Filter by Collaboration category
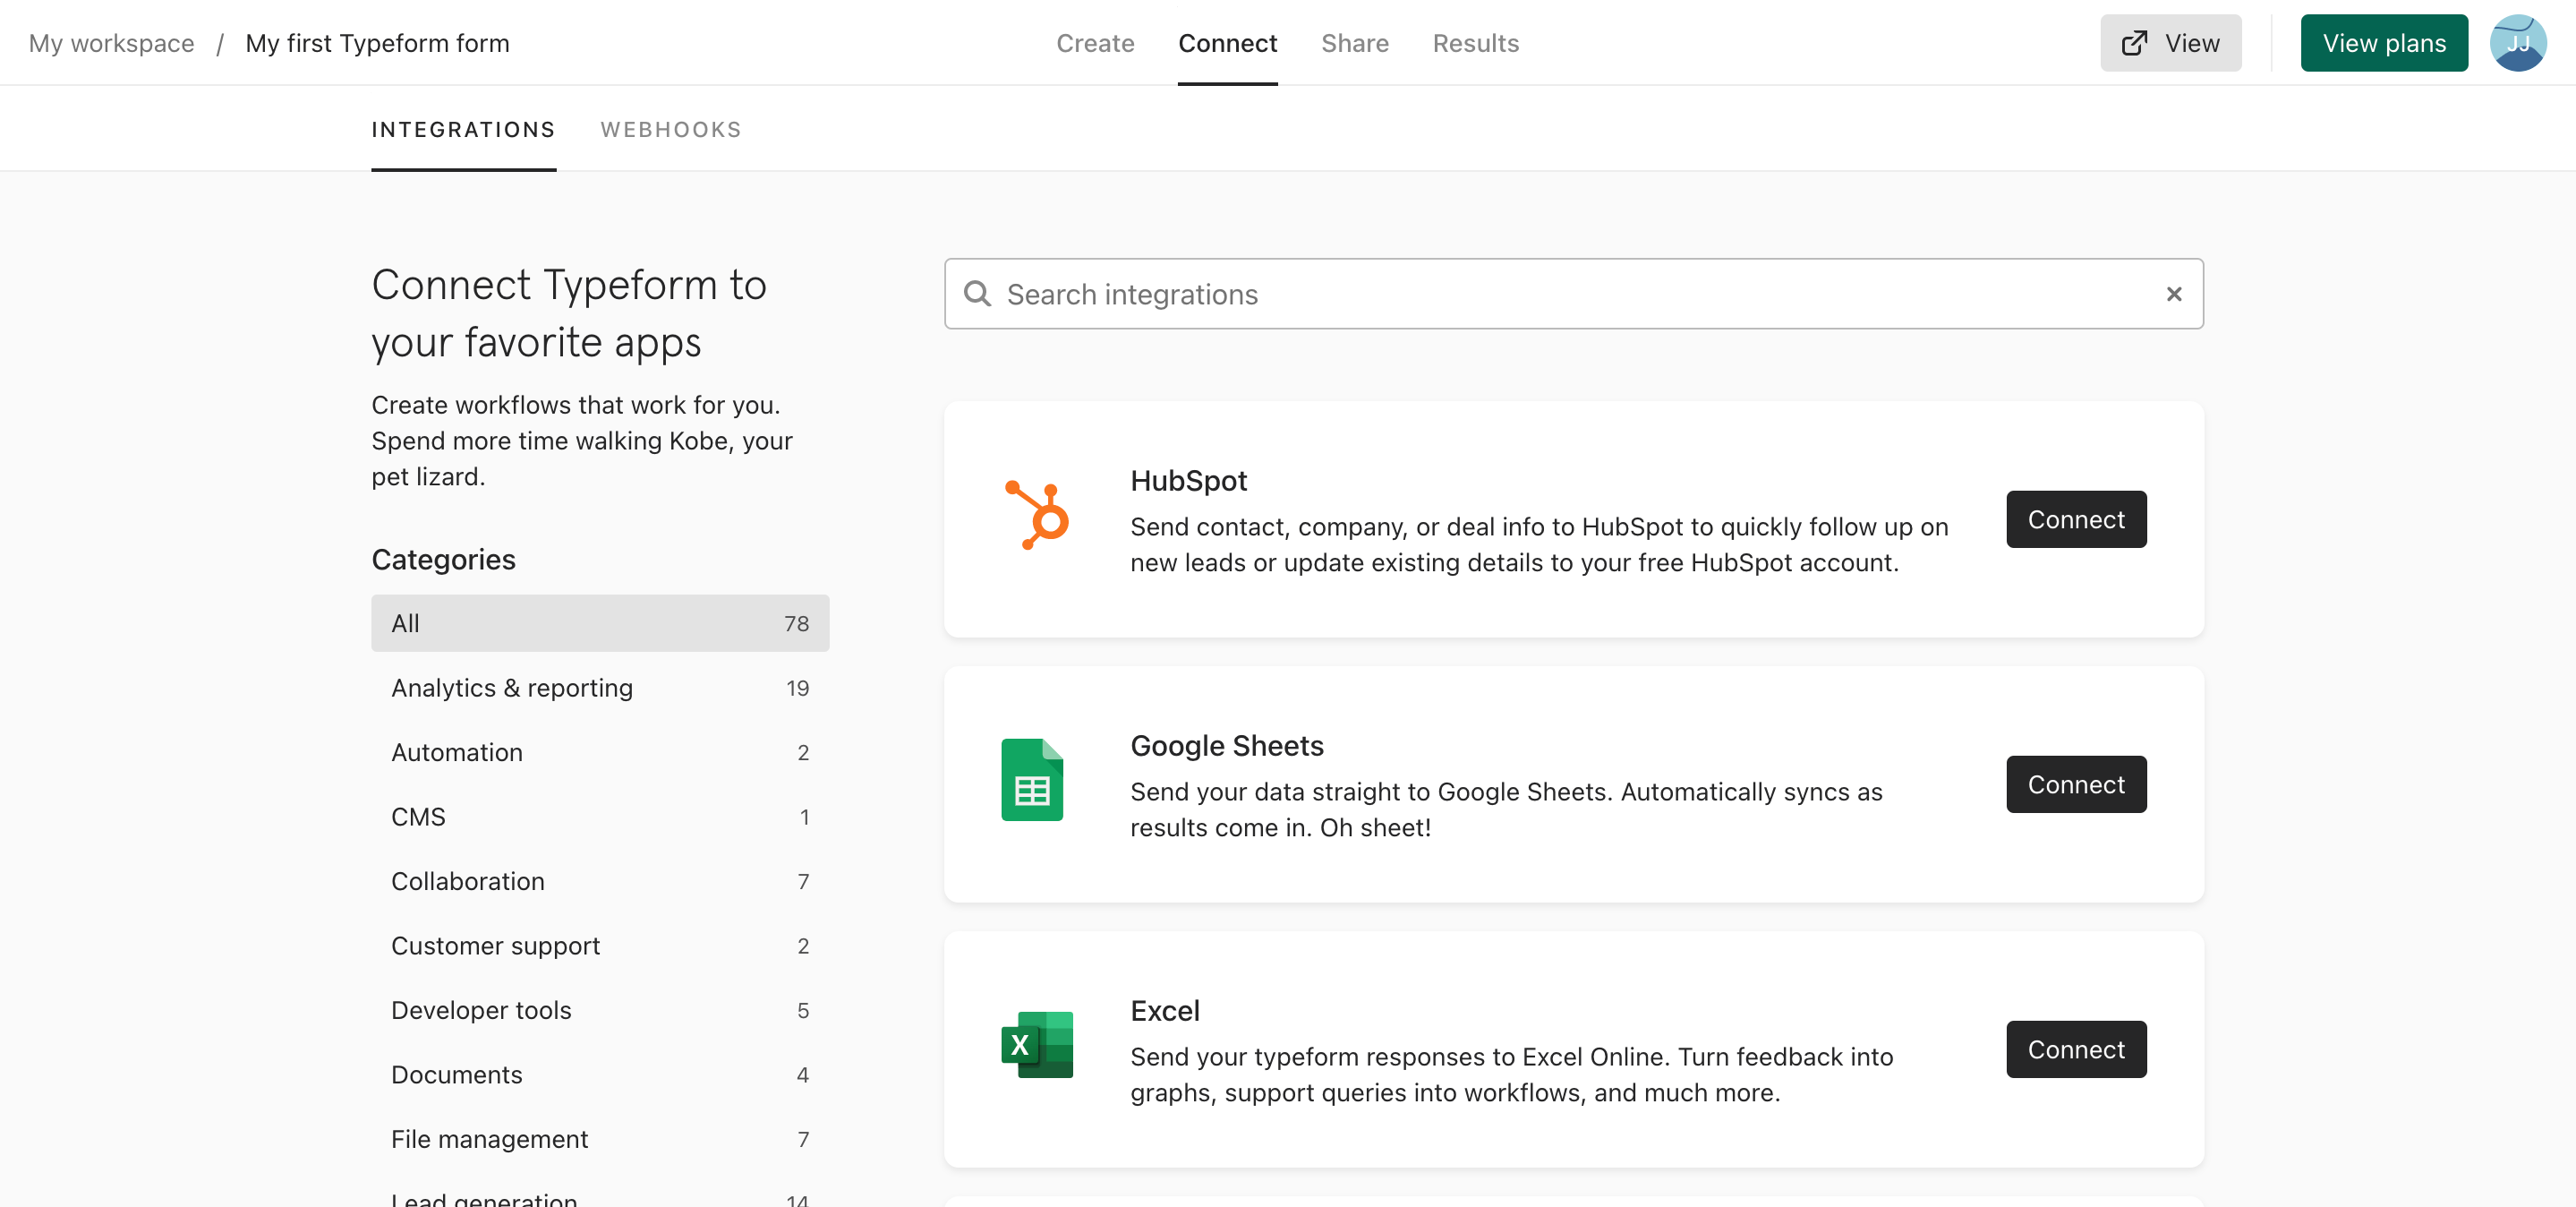 tap(599, 881)
